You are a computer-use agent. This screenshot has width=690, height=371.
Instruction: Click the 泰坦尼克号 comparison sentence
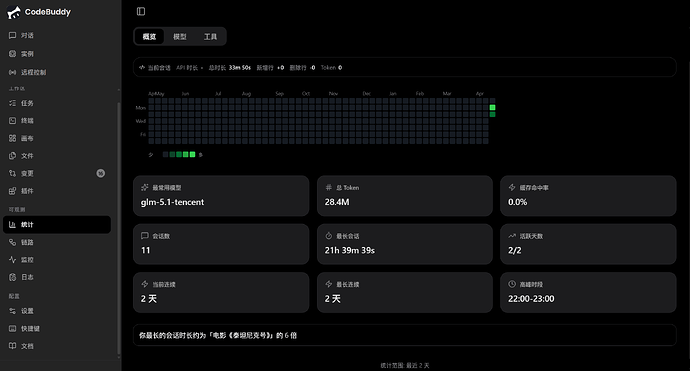[218, 335]
